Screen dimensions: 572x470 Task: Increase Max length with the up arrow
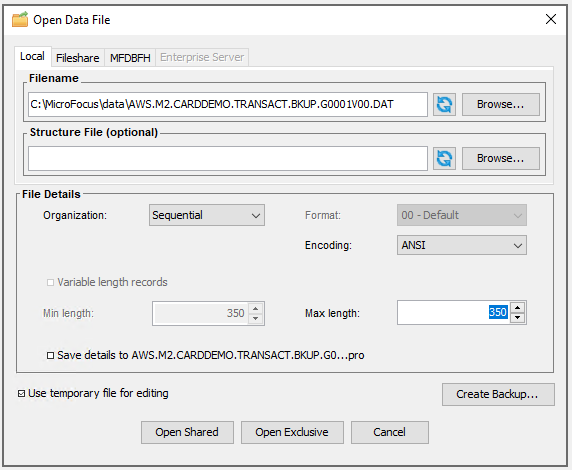pyautogui.click(x=517, y=308)
